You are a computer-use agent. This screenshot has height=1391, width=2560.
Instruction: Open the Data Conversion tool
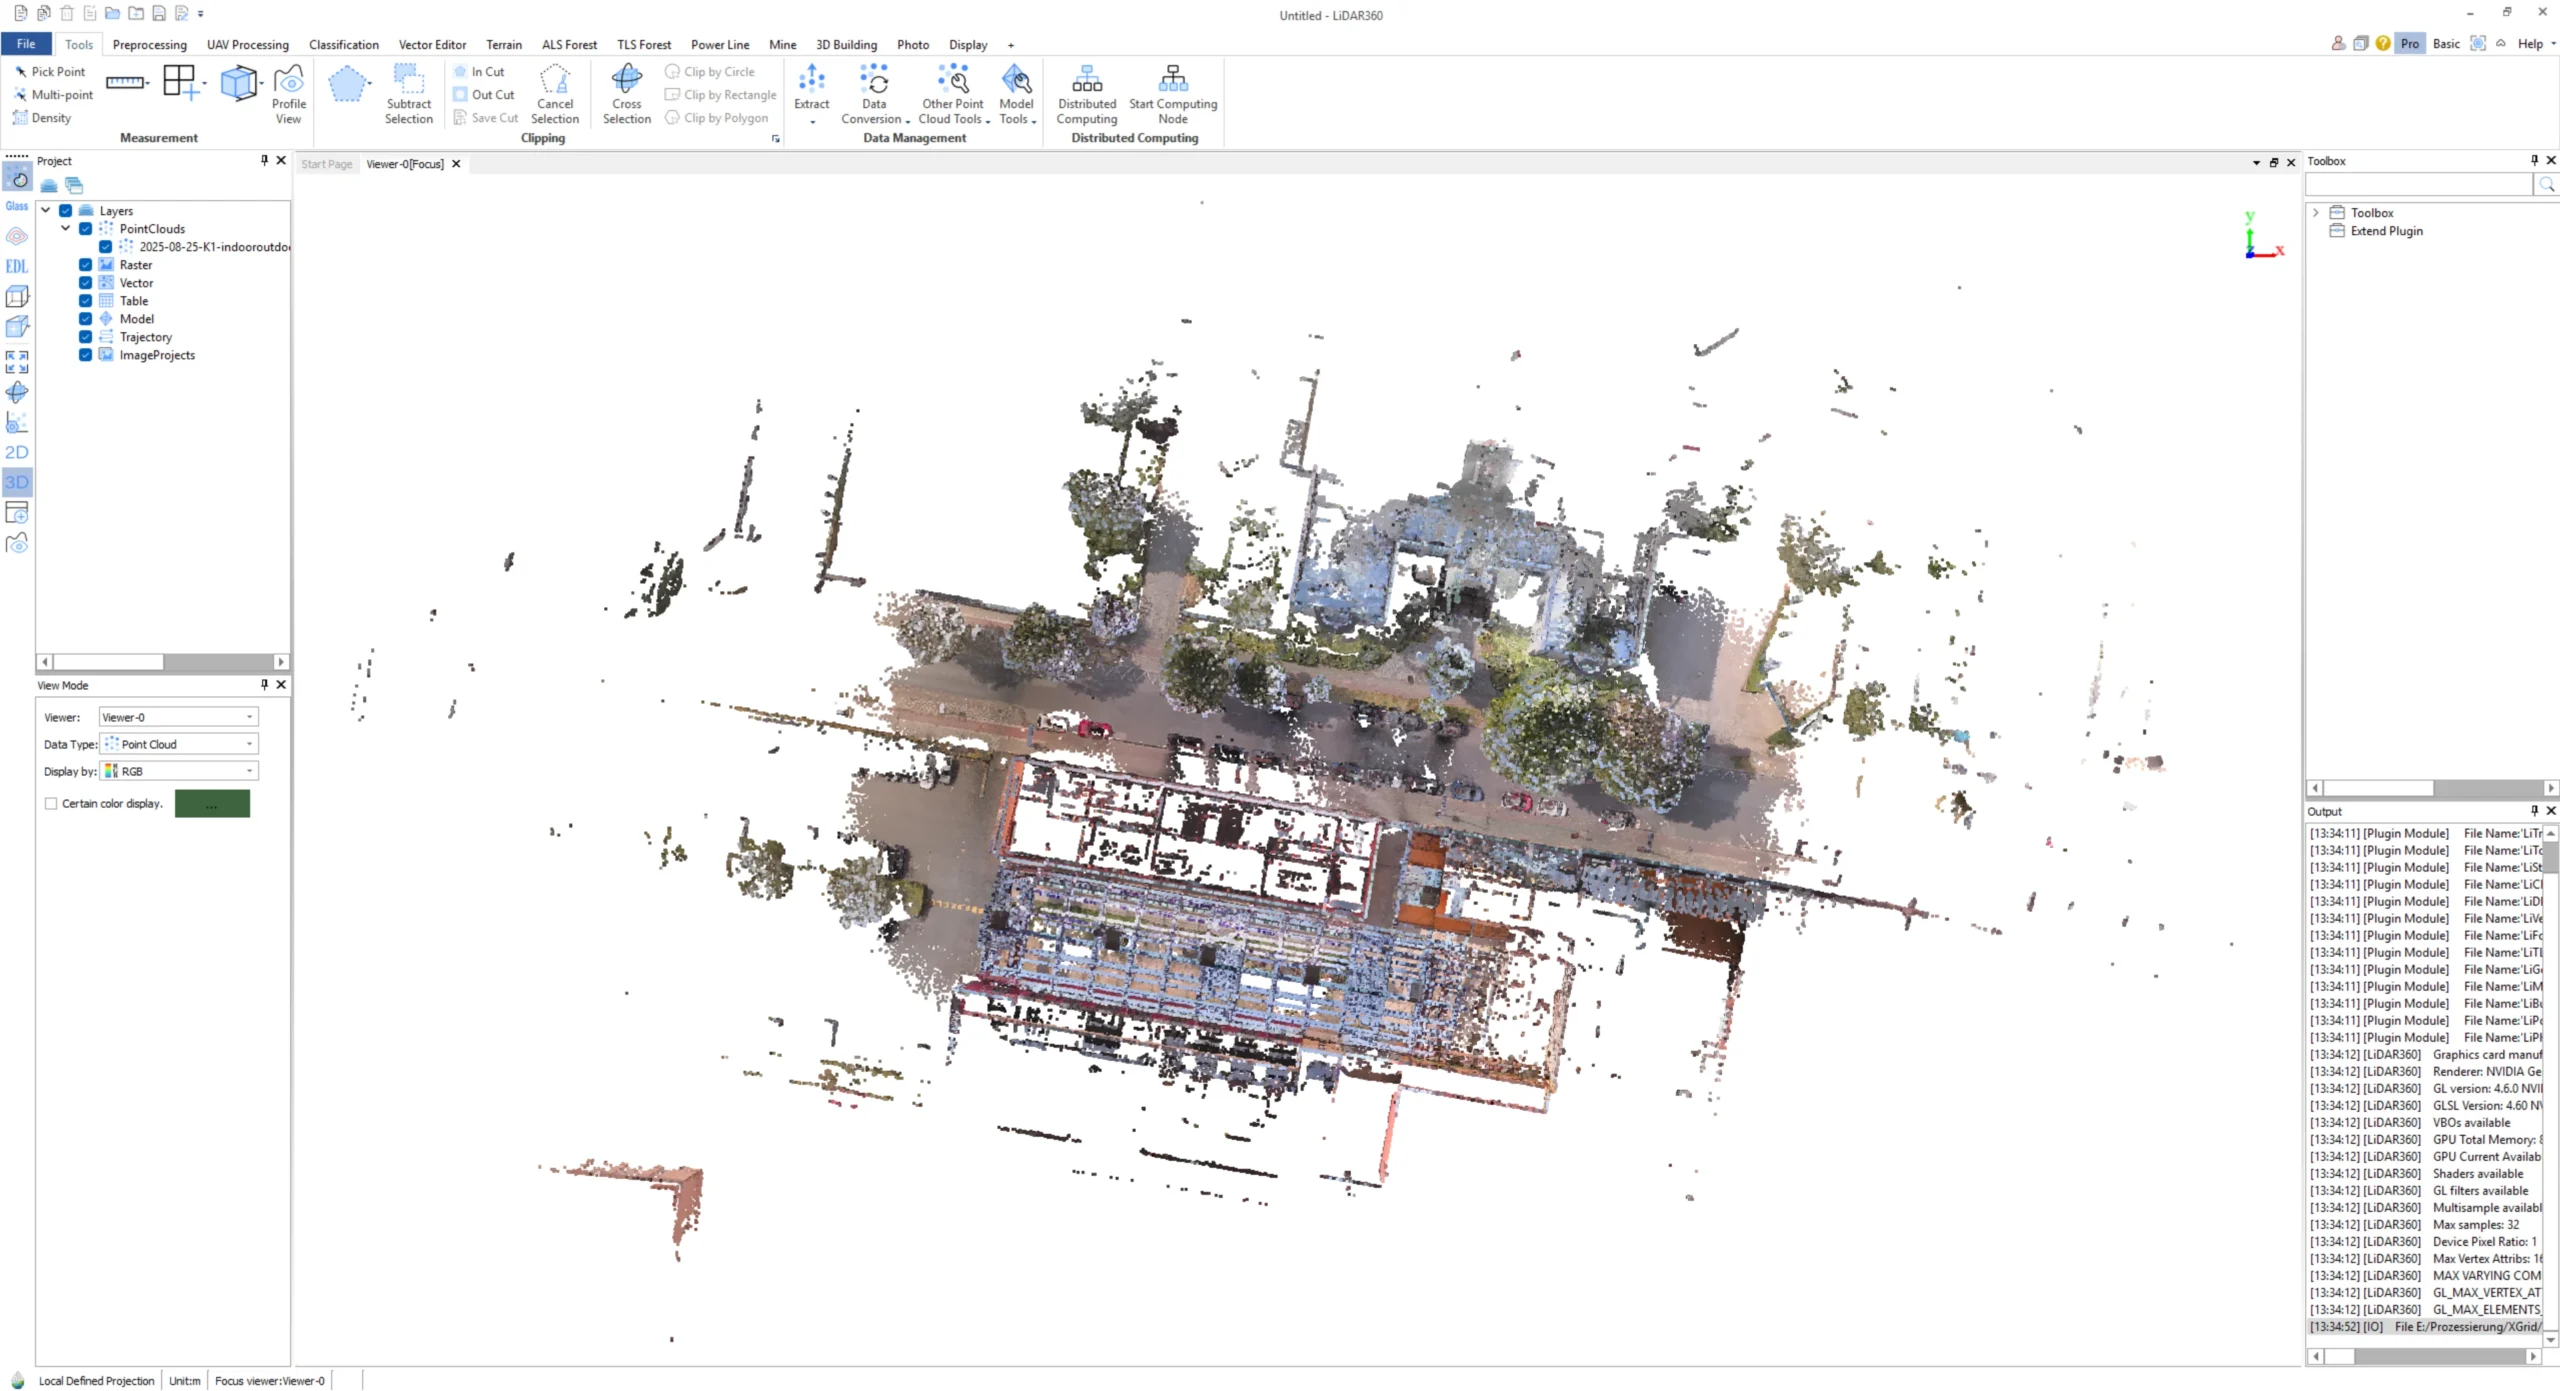point(873,95)
